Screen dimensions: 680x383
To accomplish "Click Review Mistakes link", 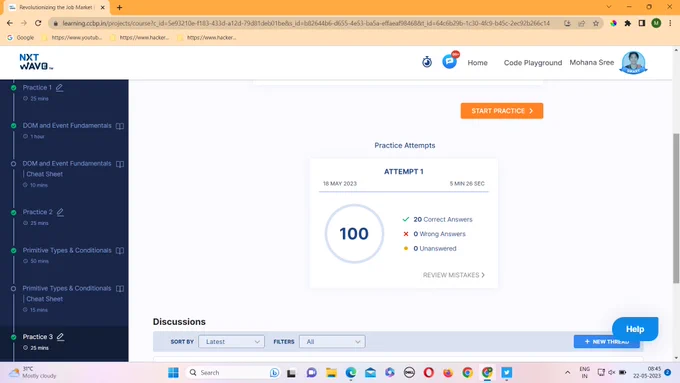I will coord(454,275).
